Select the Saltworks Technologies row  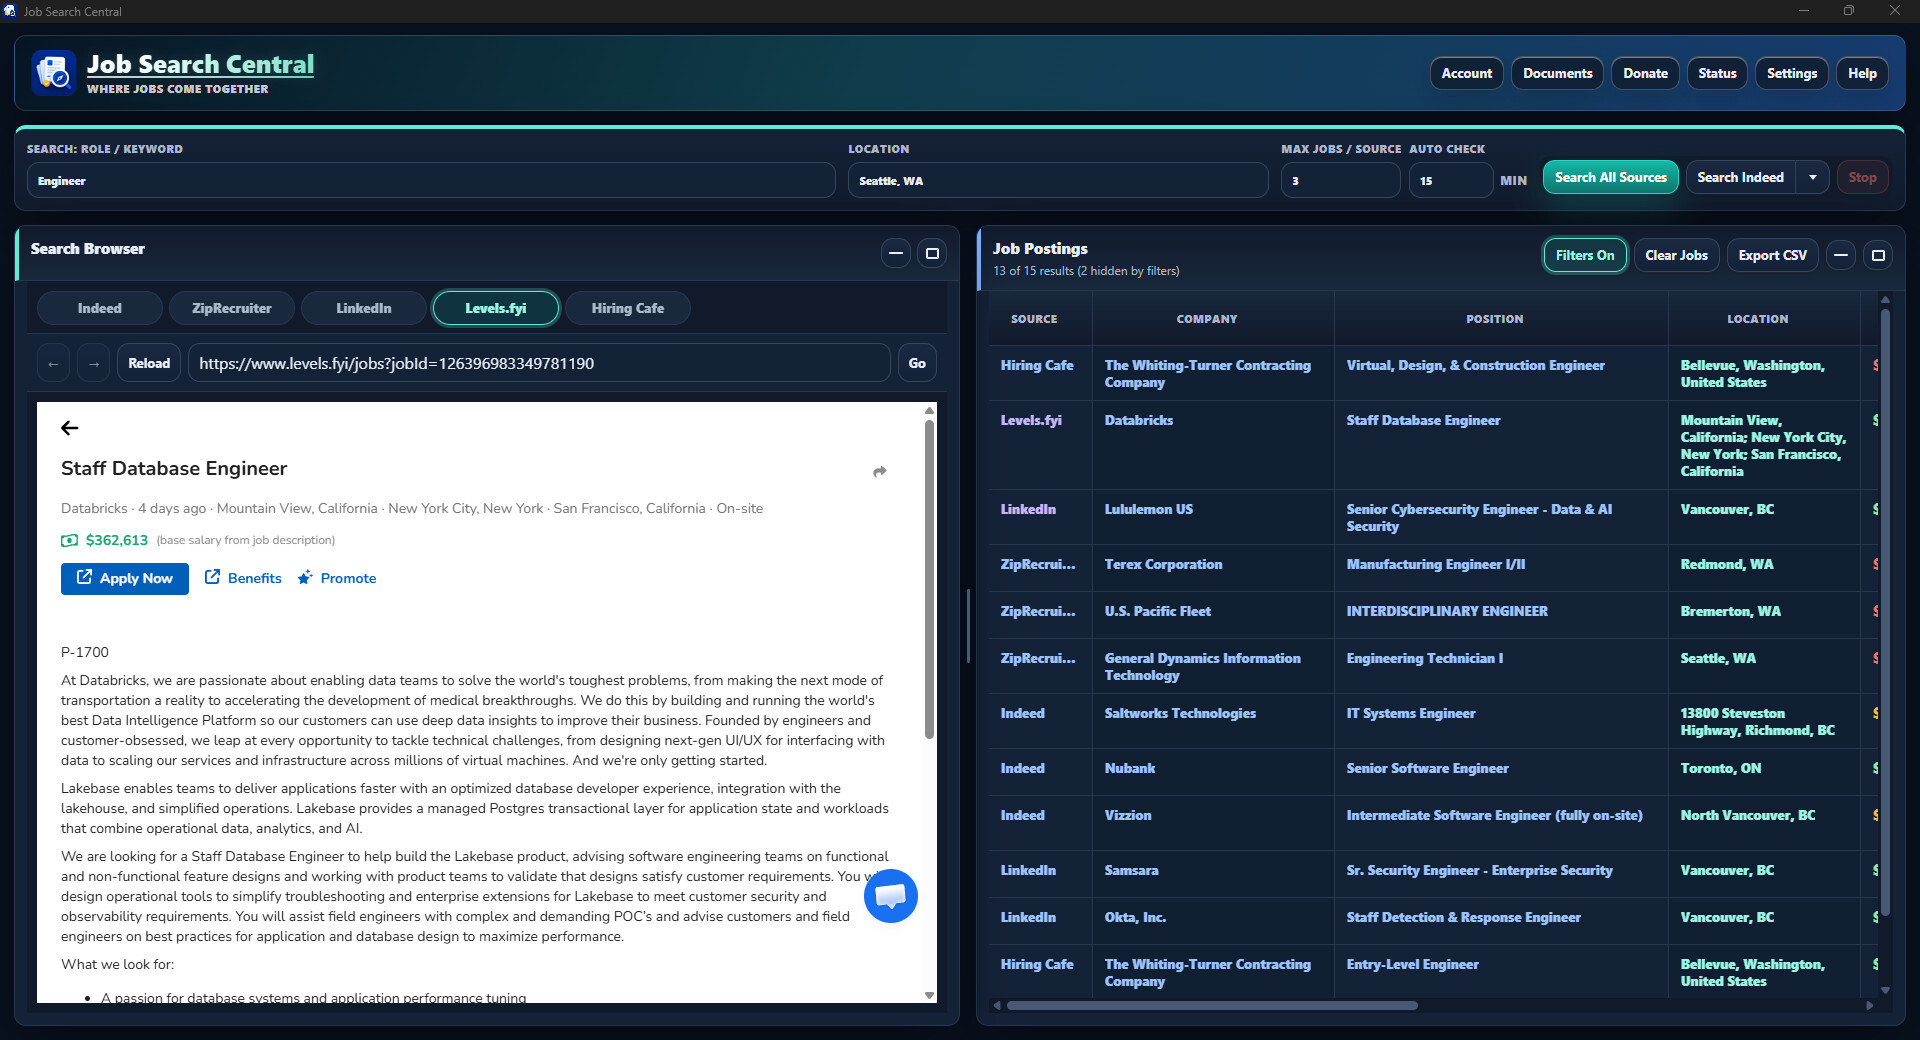(1434, 722)
